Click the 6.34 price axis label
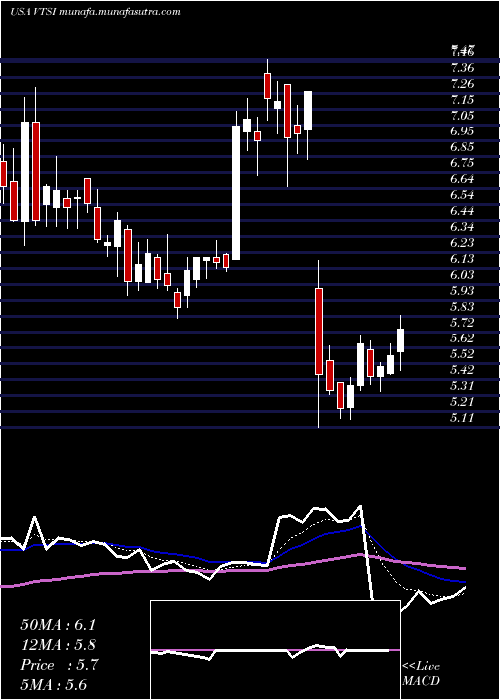 (x=462, y=227)
